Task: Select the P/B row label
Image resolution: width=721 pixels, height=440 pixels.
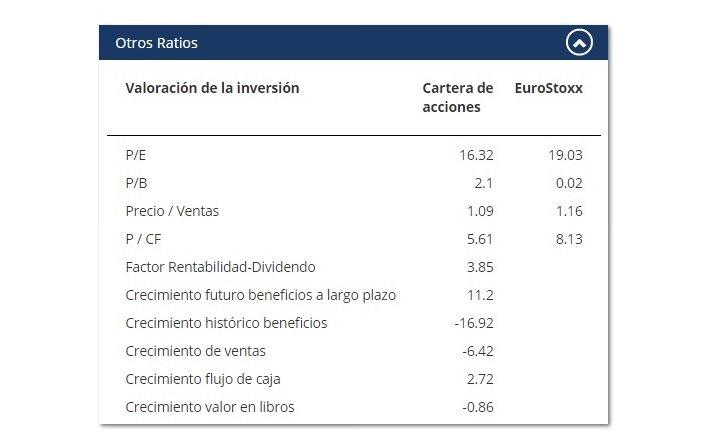Action: tap(136, 183)
